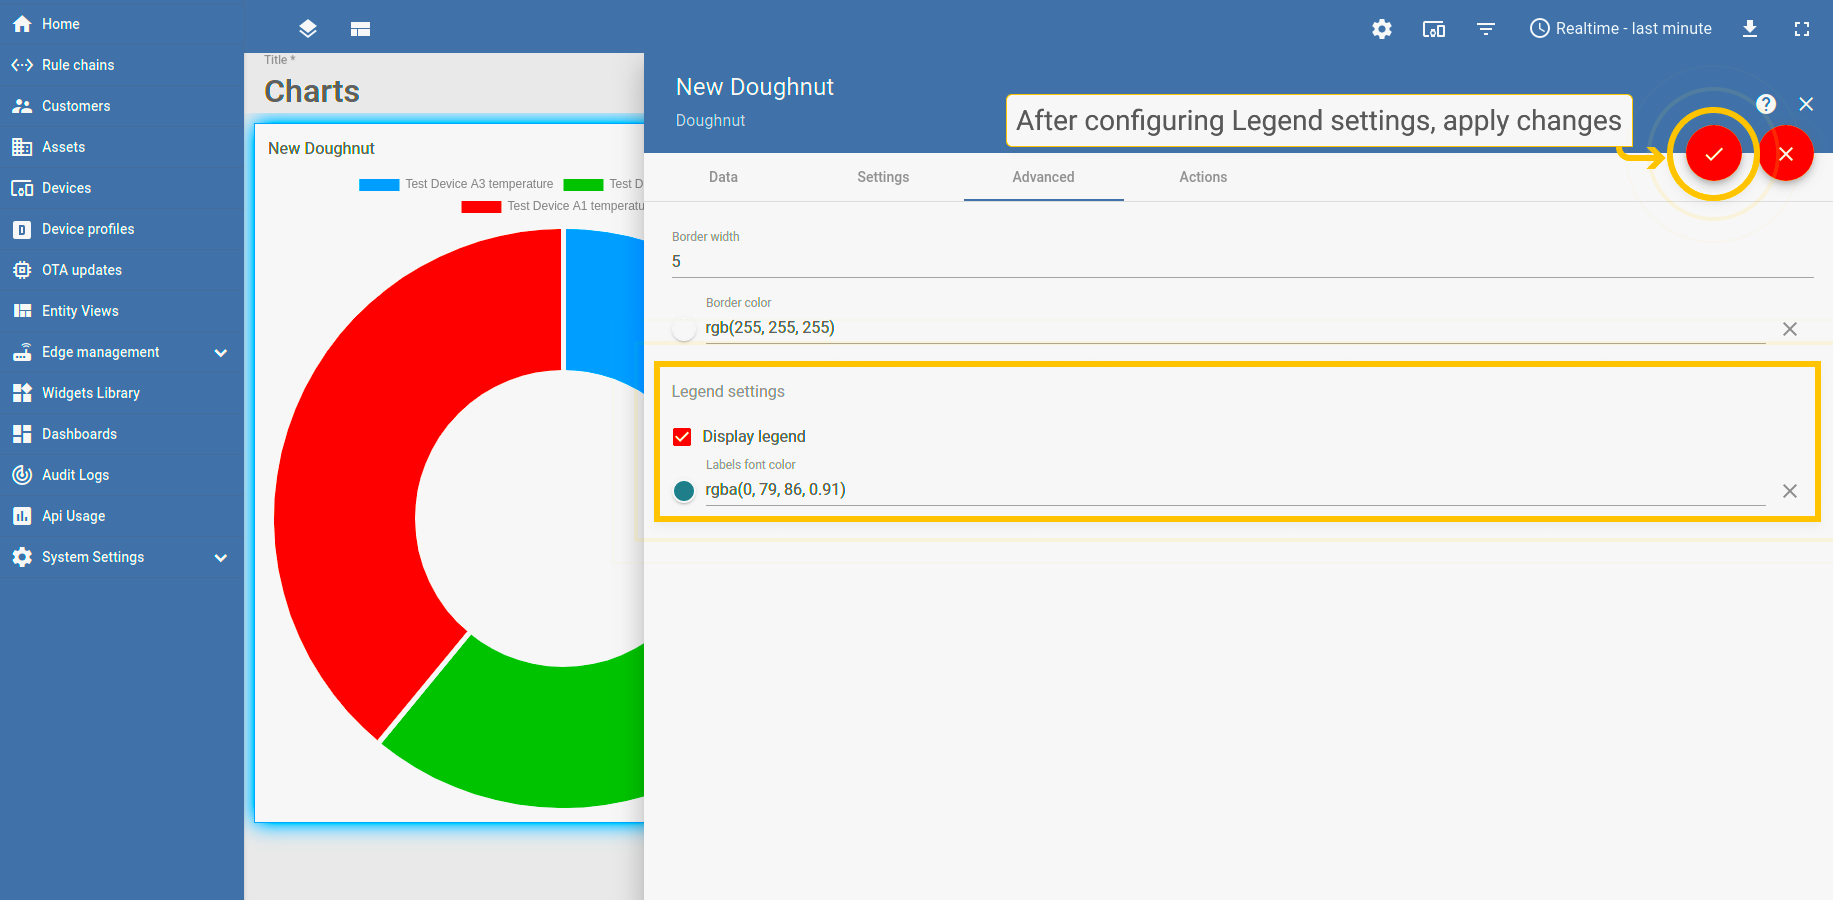Viewport: 1833px width, 900px height.
Task: Go to Device profiles page
Action: [x=88, y=229]
